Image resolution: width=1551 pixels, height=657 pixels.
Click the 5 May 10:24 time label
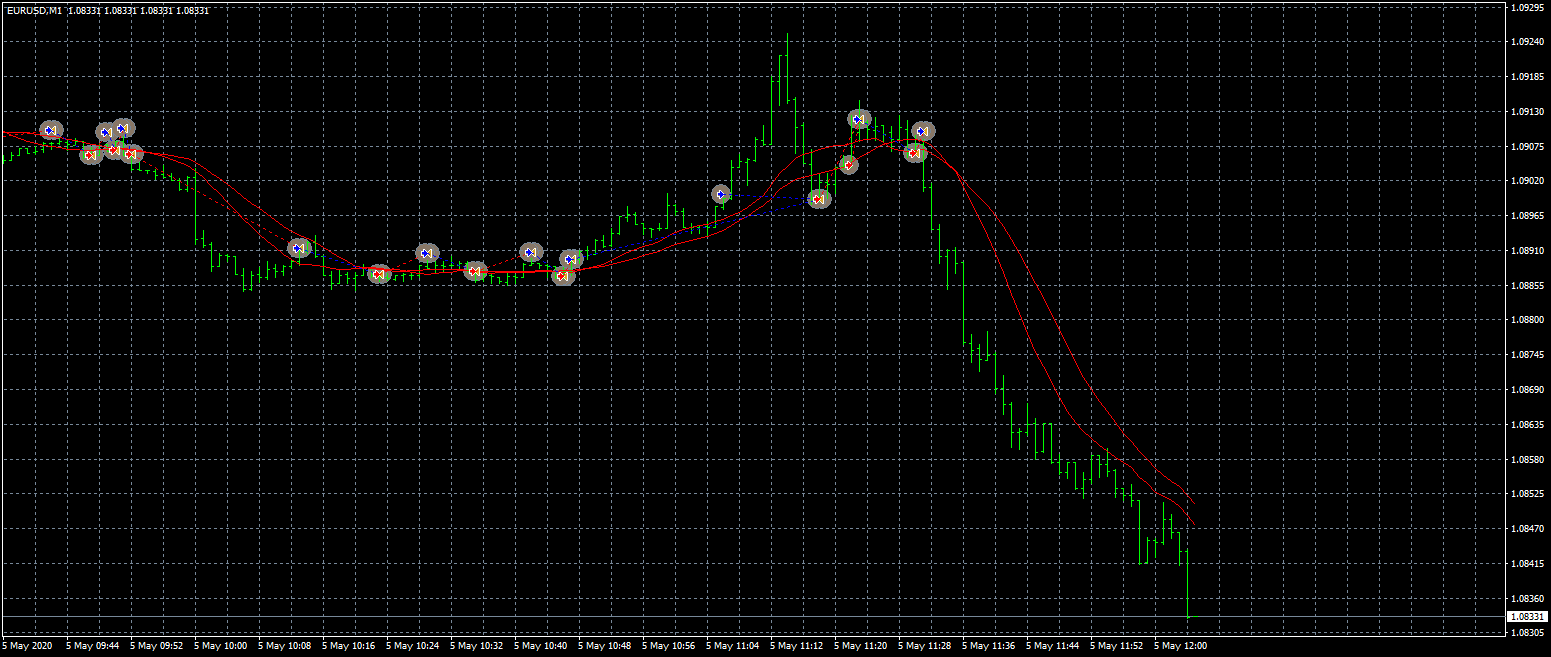(x=413, y=646)
